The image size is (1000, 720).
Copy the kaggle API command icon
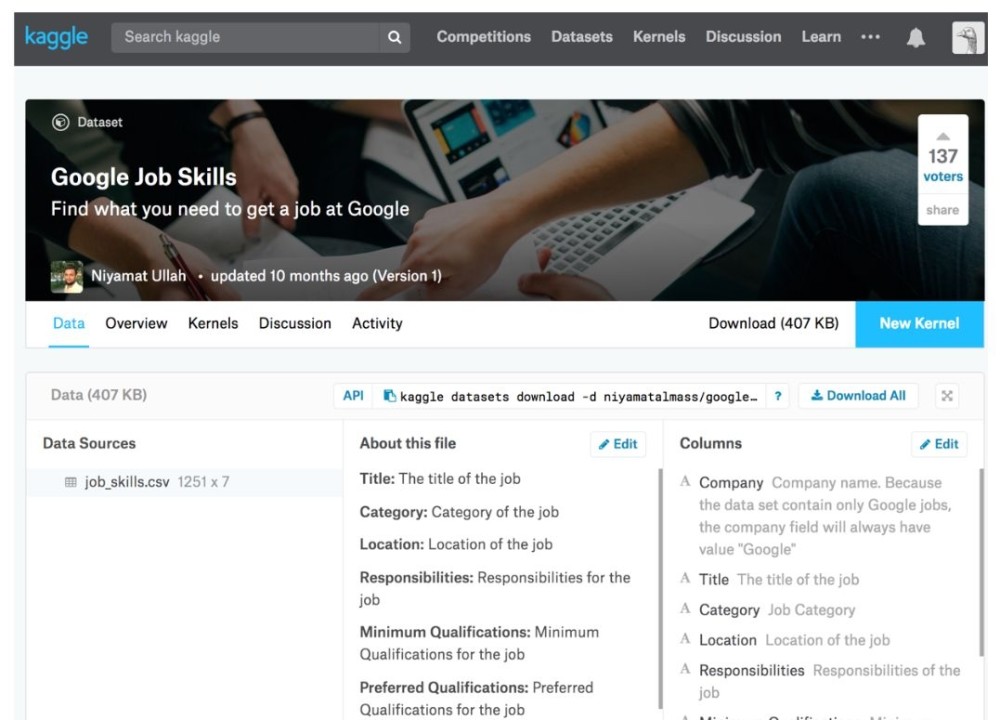click(x=389, y=396)
